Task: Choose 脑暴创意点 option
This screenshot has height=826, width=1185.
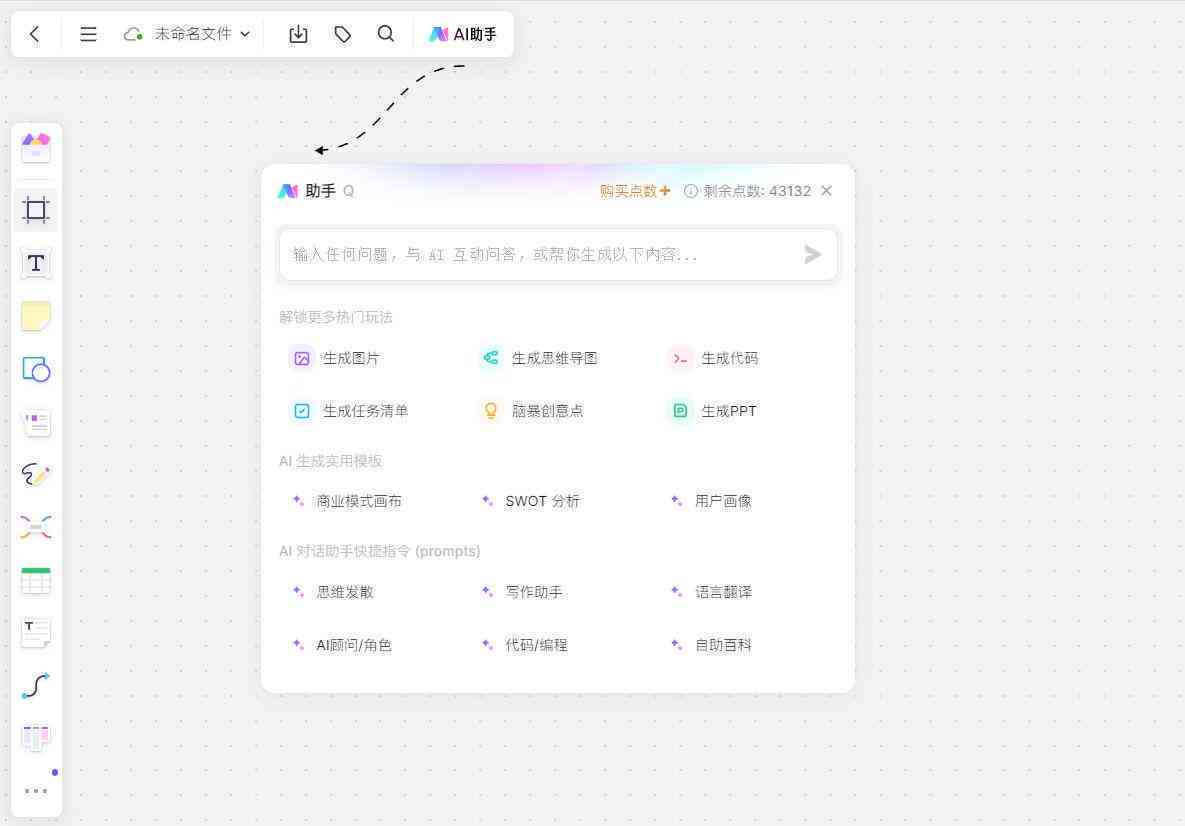Action: (x=532, y=411)
